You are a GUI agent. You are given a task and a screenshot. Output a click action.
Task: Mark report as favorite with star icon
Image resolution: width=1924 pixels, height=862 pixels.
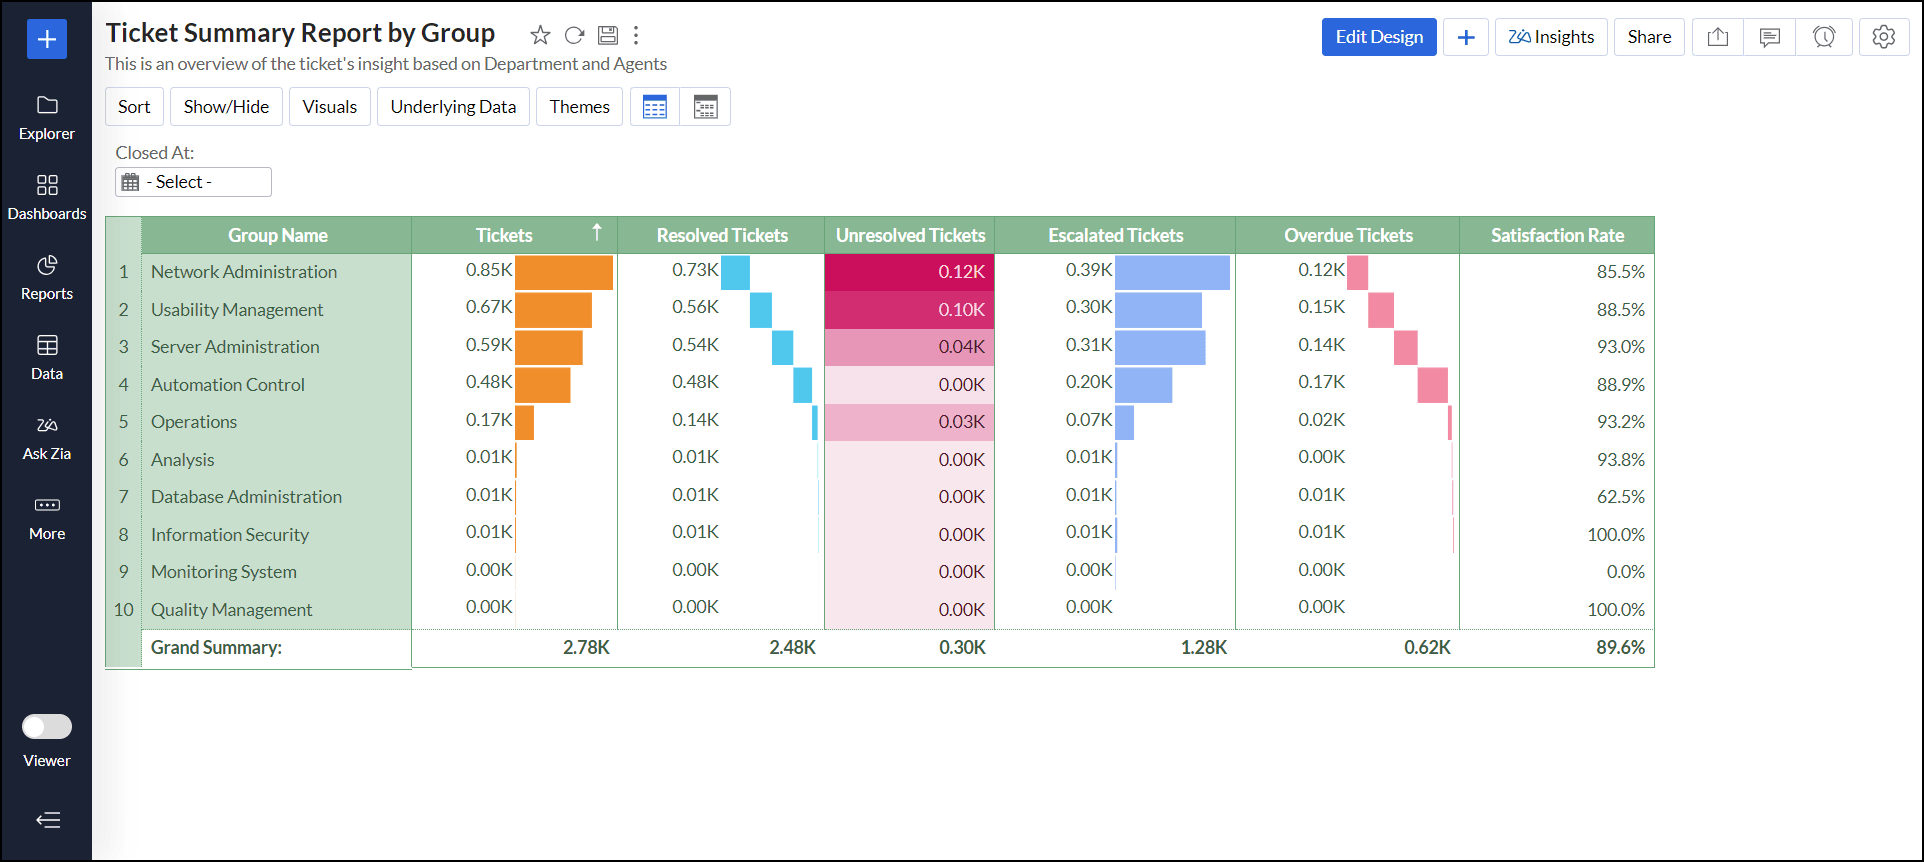(540, 36)
